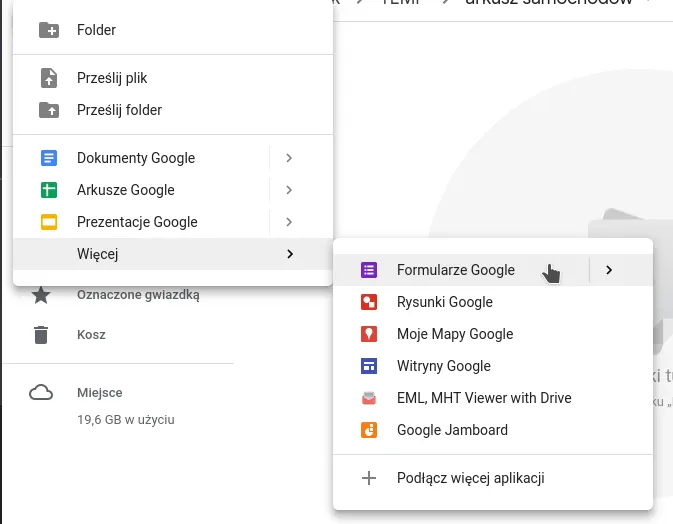Click the red Rysunki Google icon

369,302
